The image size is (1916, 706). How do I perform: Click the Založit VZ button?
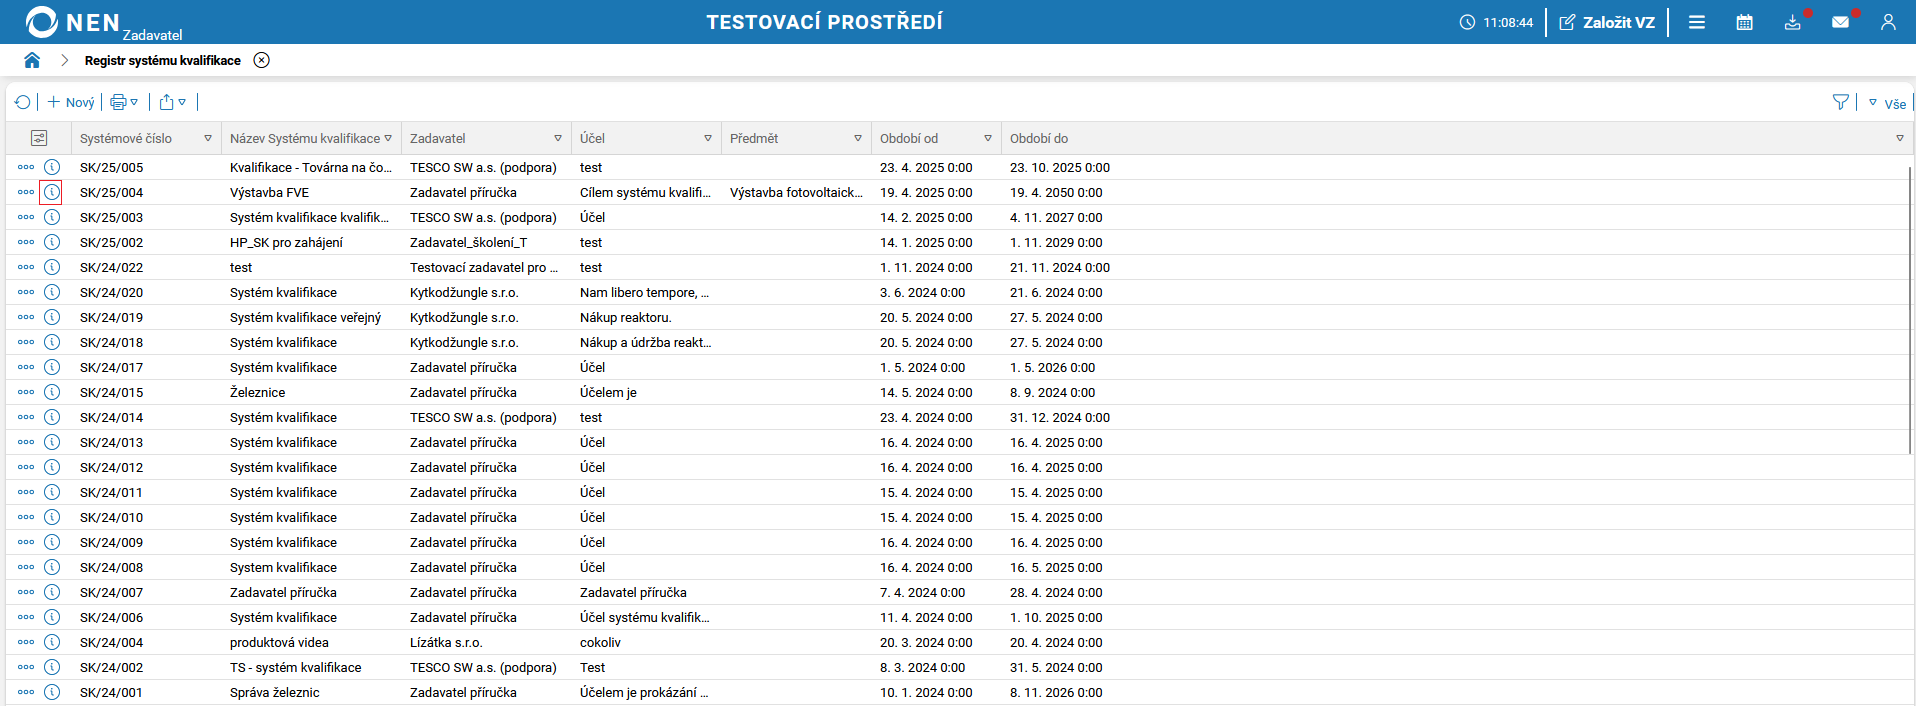click(x=1607, y=22)
